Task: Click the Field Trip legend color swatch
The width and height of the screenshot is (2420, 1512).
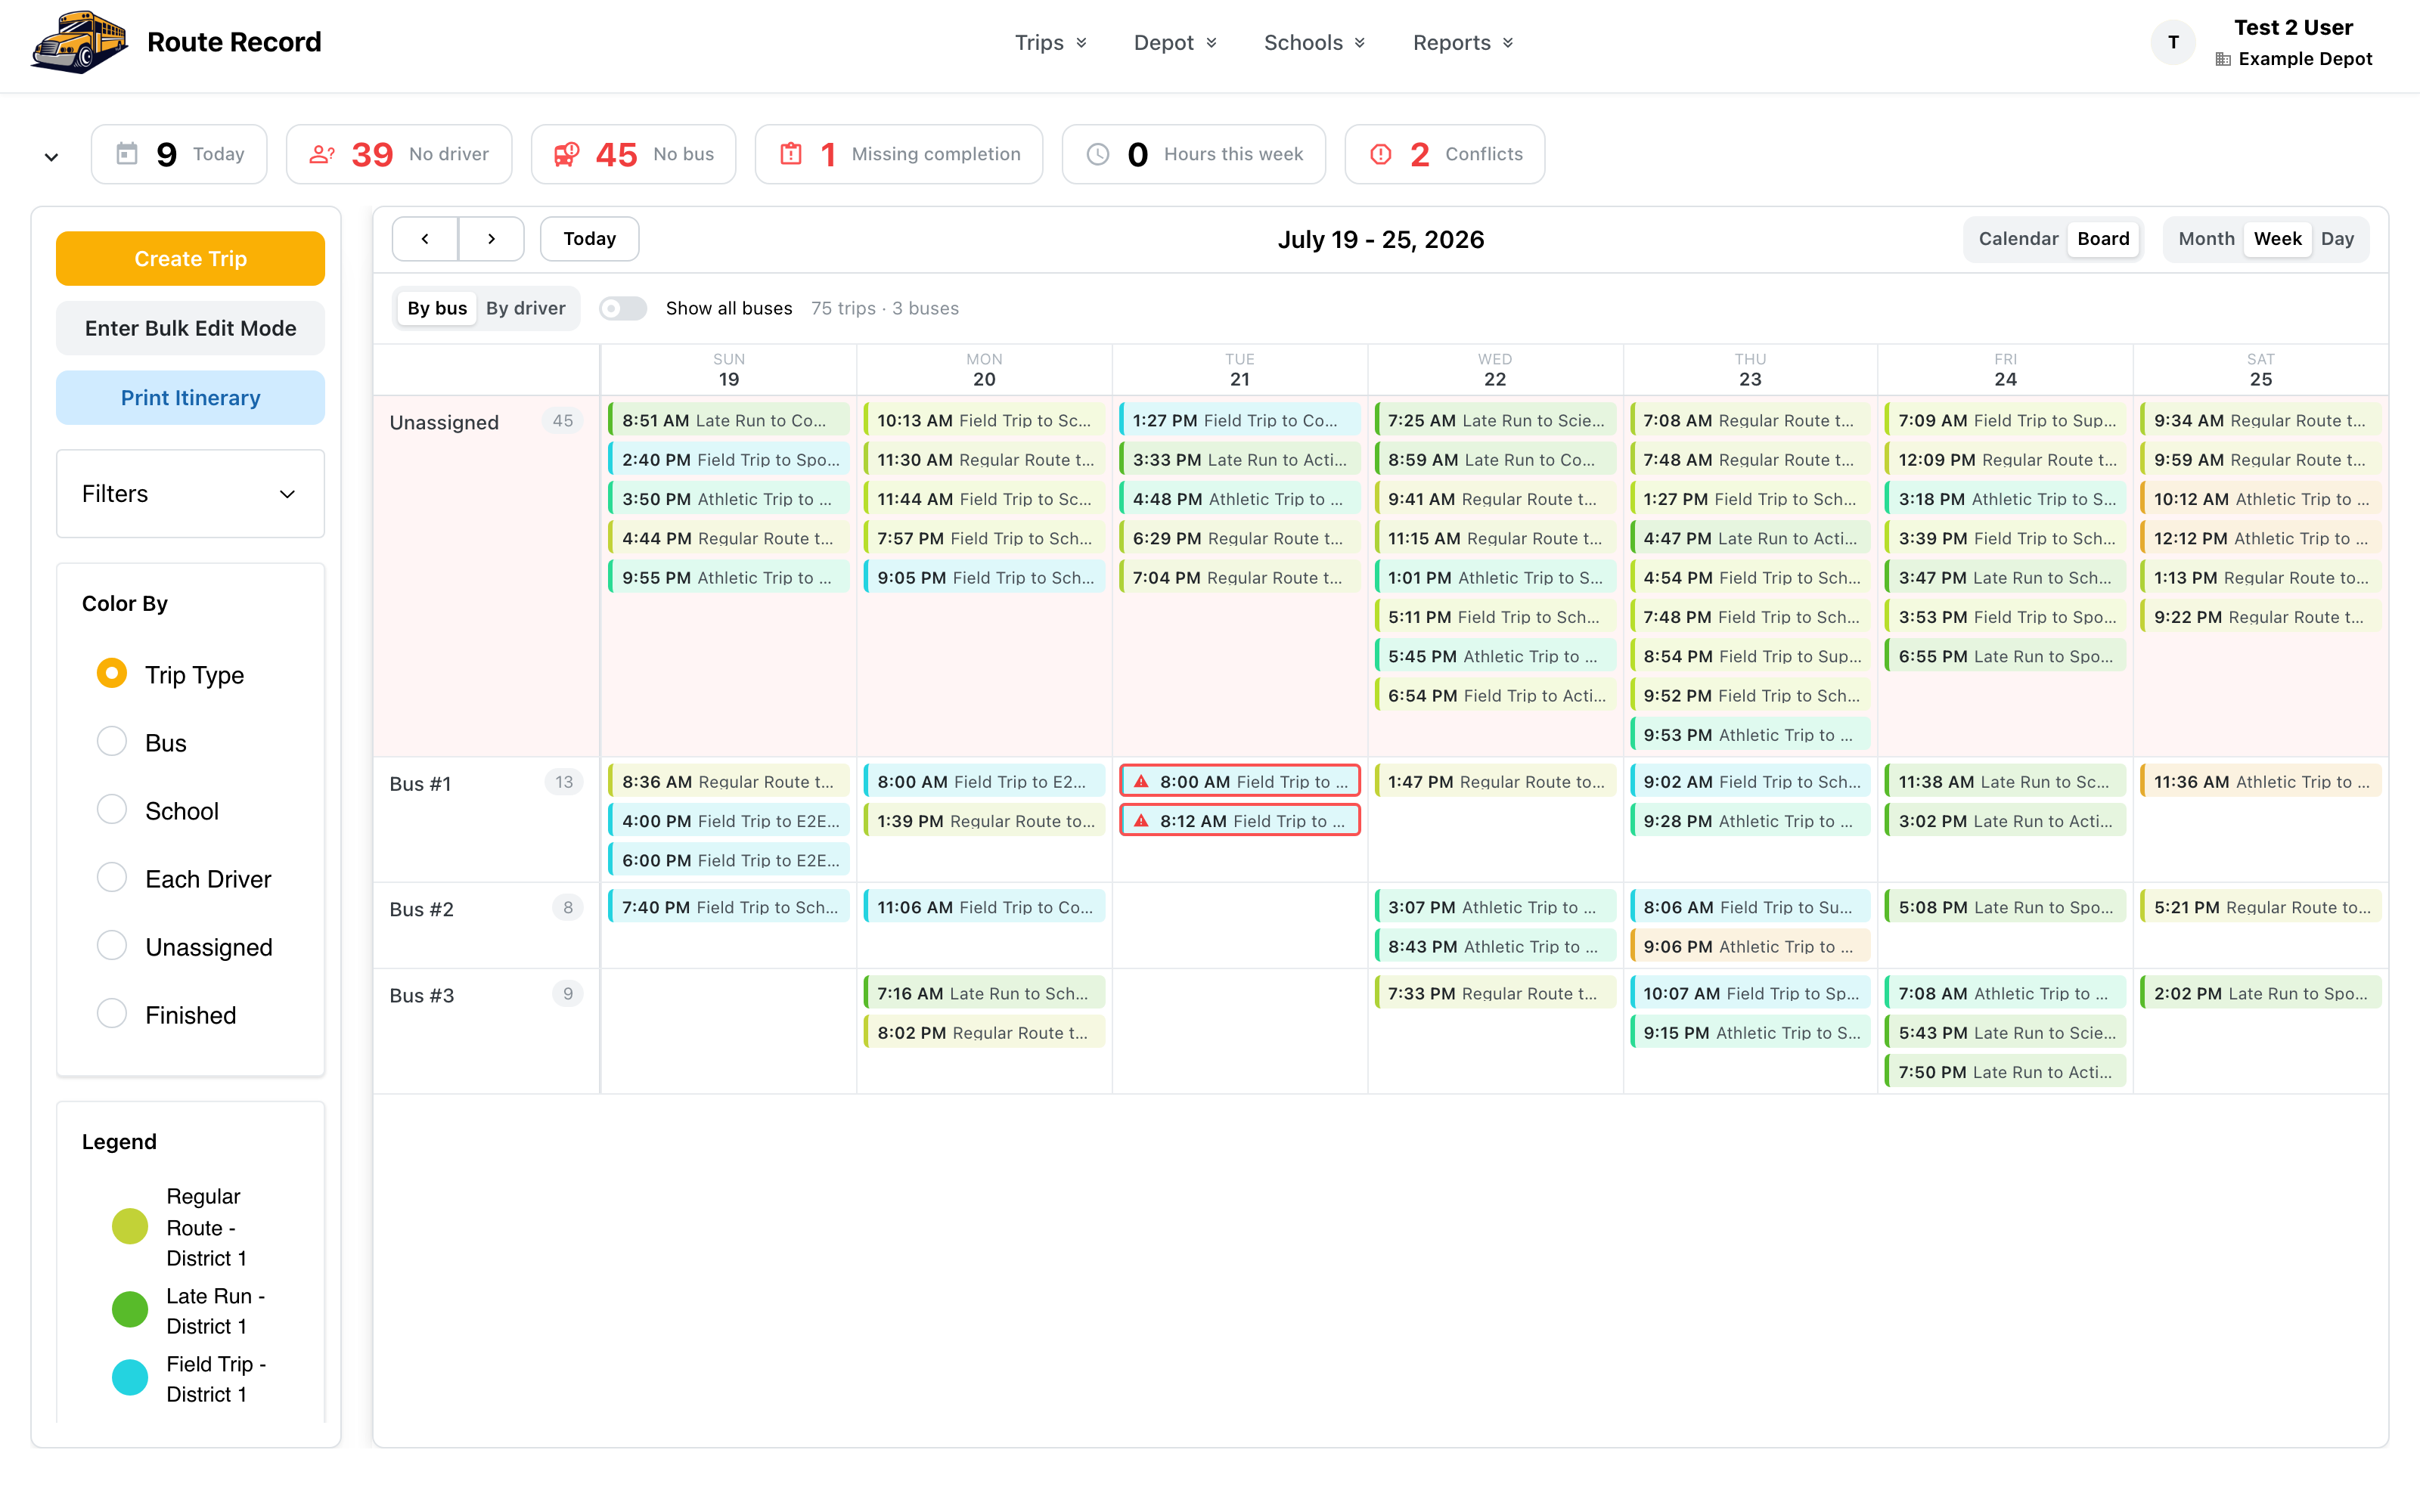Action: [130, 1378]
